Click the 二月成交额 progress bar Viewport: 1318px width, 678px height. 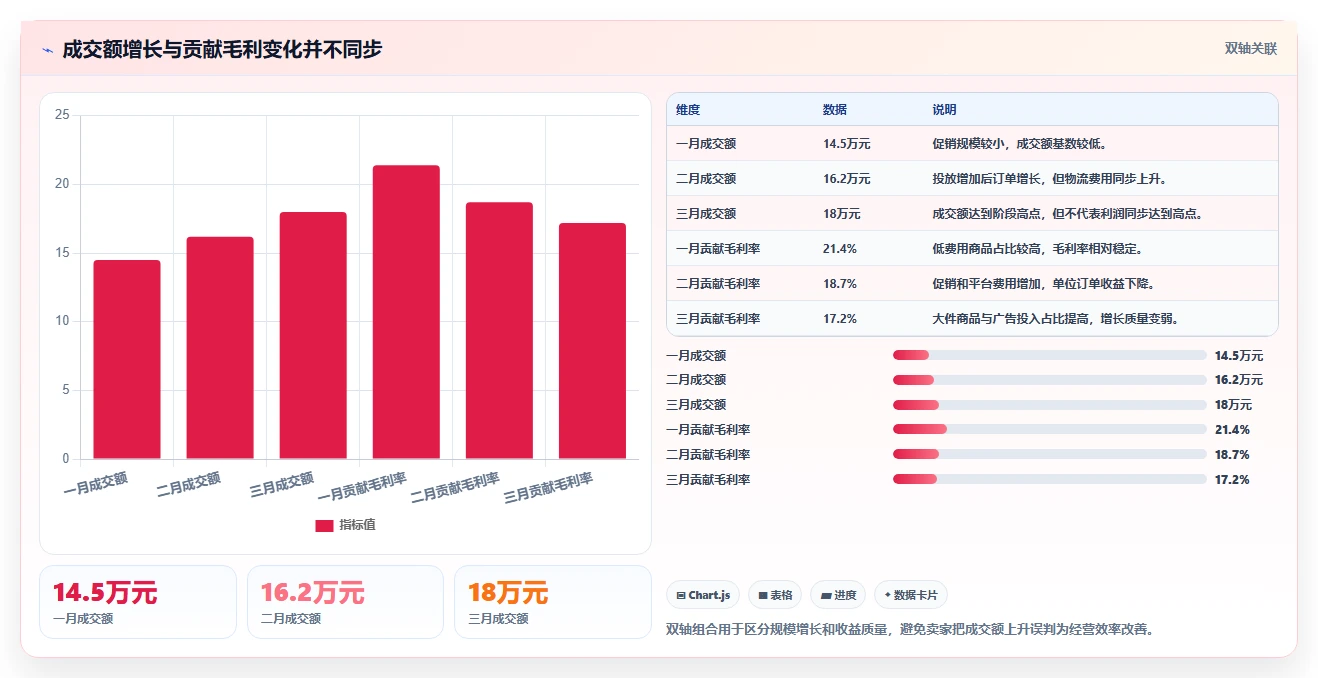point(1050,380)
